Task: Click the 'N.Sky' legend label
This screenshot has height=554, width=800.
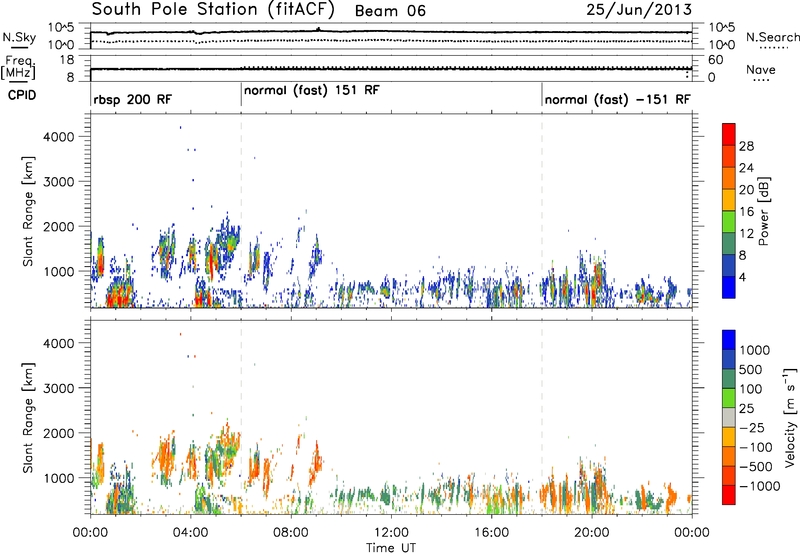Action: coord(19,38)
